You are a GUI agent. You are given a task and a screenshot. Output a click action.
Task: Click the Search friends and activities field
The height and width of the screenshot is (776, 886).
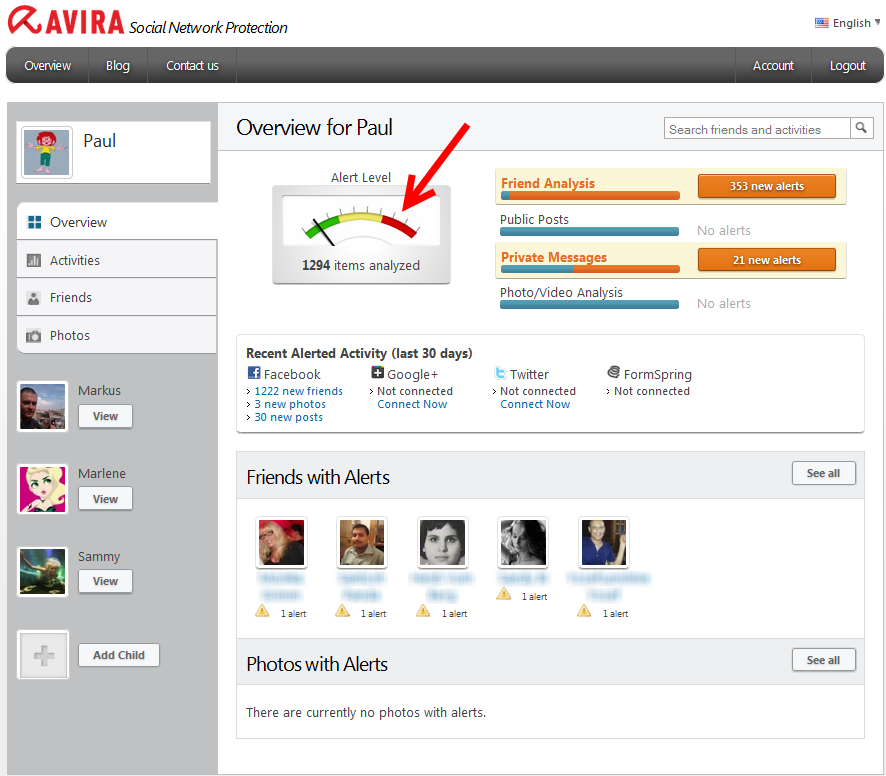[755, 128]
